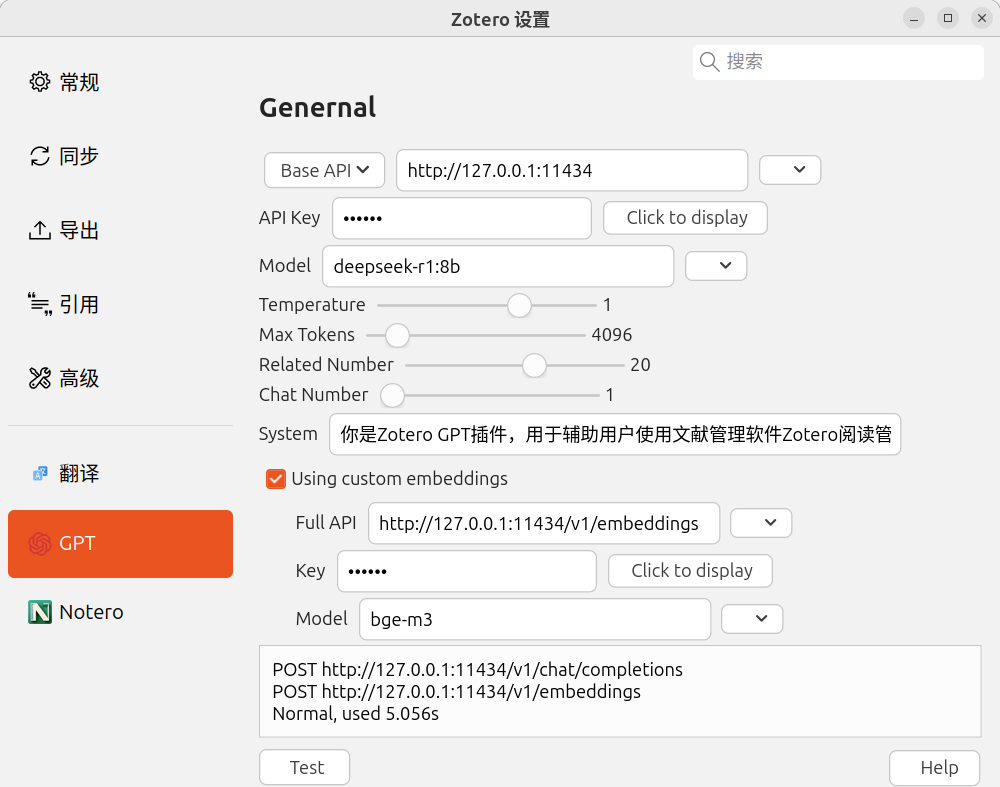Click the 'Normal, used 5.056s' status line
The width and height of the screenshot is (1000, 787).
pos(355,713)
